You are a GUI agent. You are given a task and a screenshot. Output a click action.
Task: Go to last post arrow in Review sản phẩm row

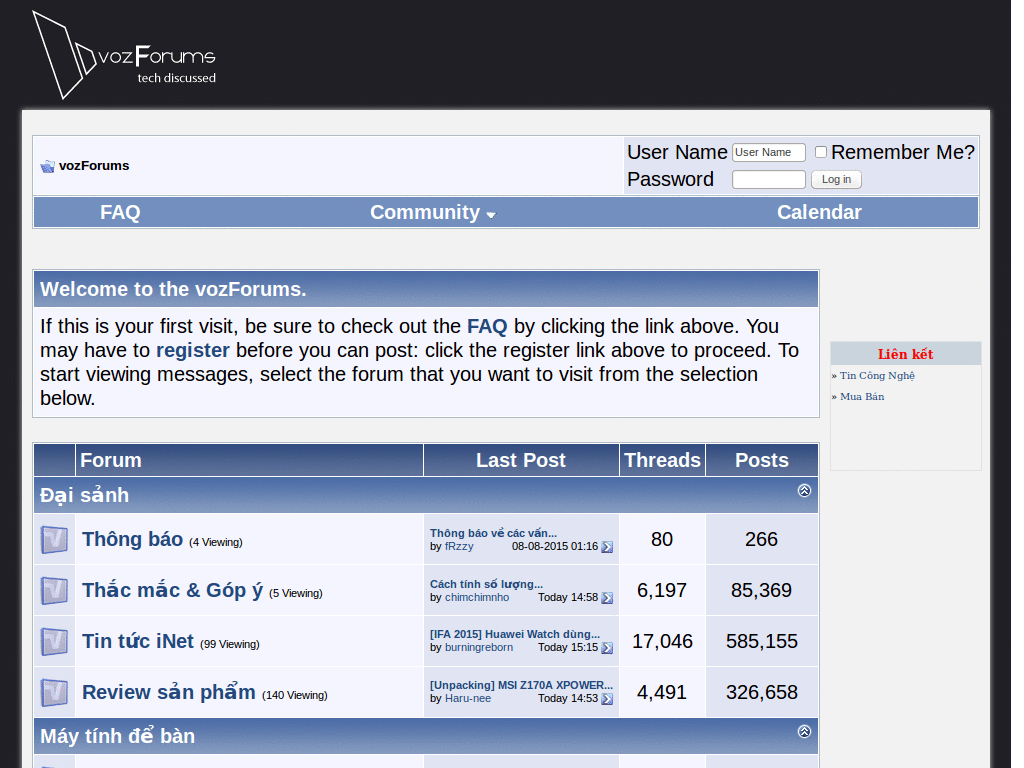click(x=607, y=699)
